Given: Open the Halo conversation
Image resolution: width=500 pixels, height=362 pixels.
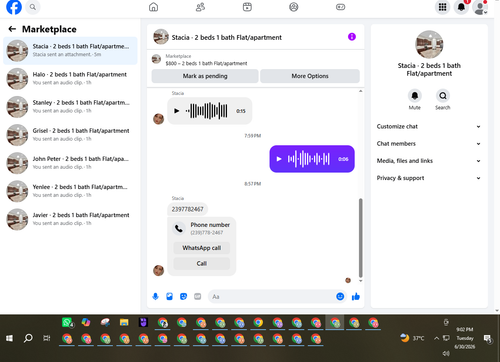Looking at the screenshot, I should pos(70,79).
